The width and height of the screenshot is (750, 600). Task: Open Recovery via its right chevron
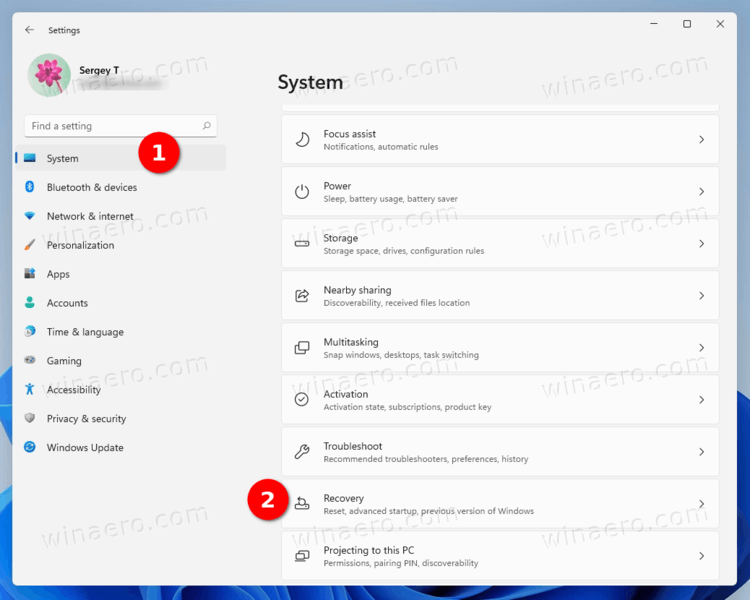coord(702,504)
